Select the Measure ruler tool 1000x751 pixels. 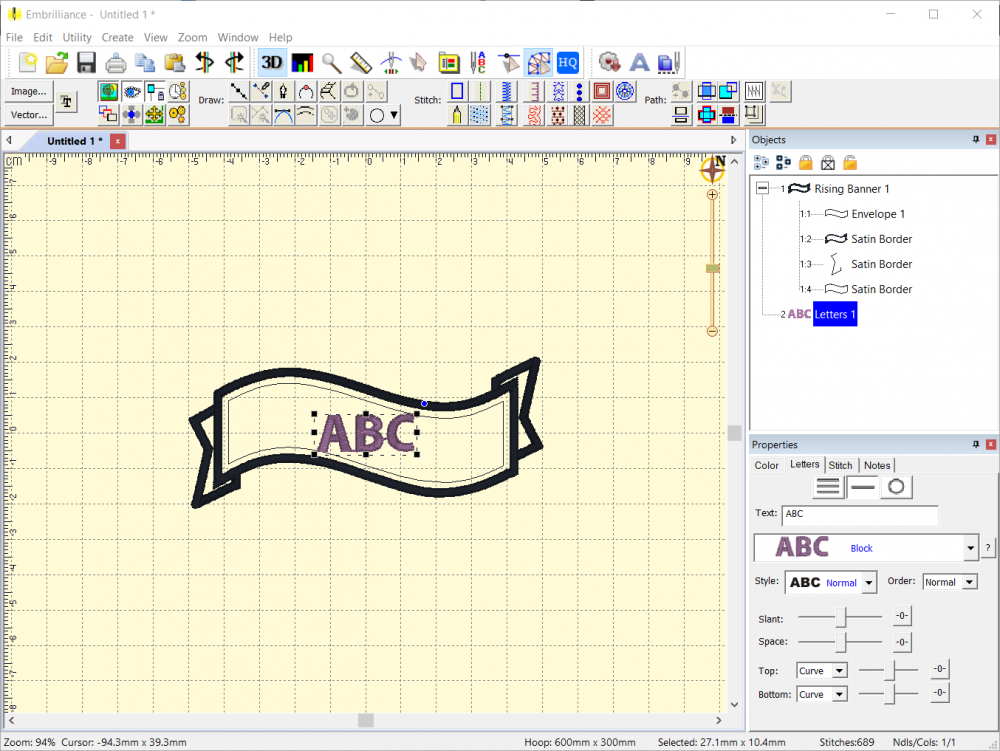click(x=360, y=62)
